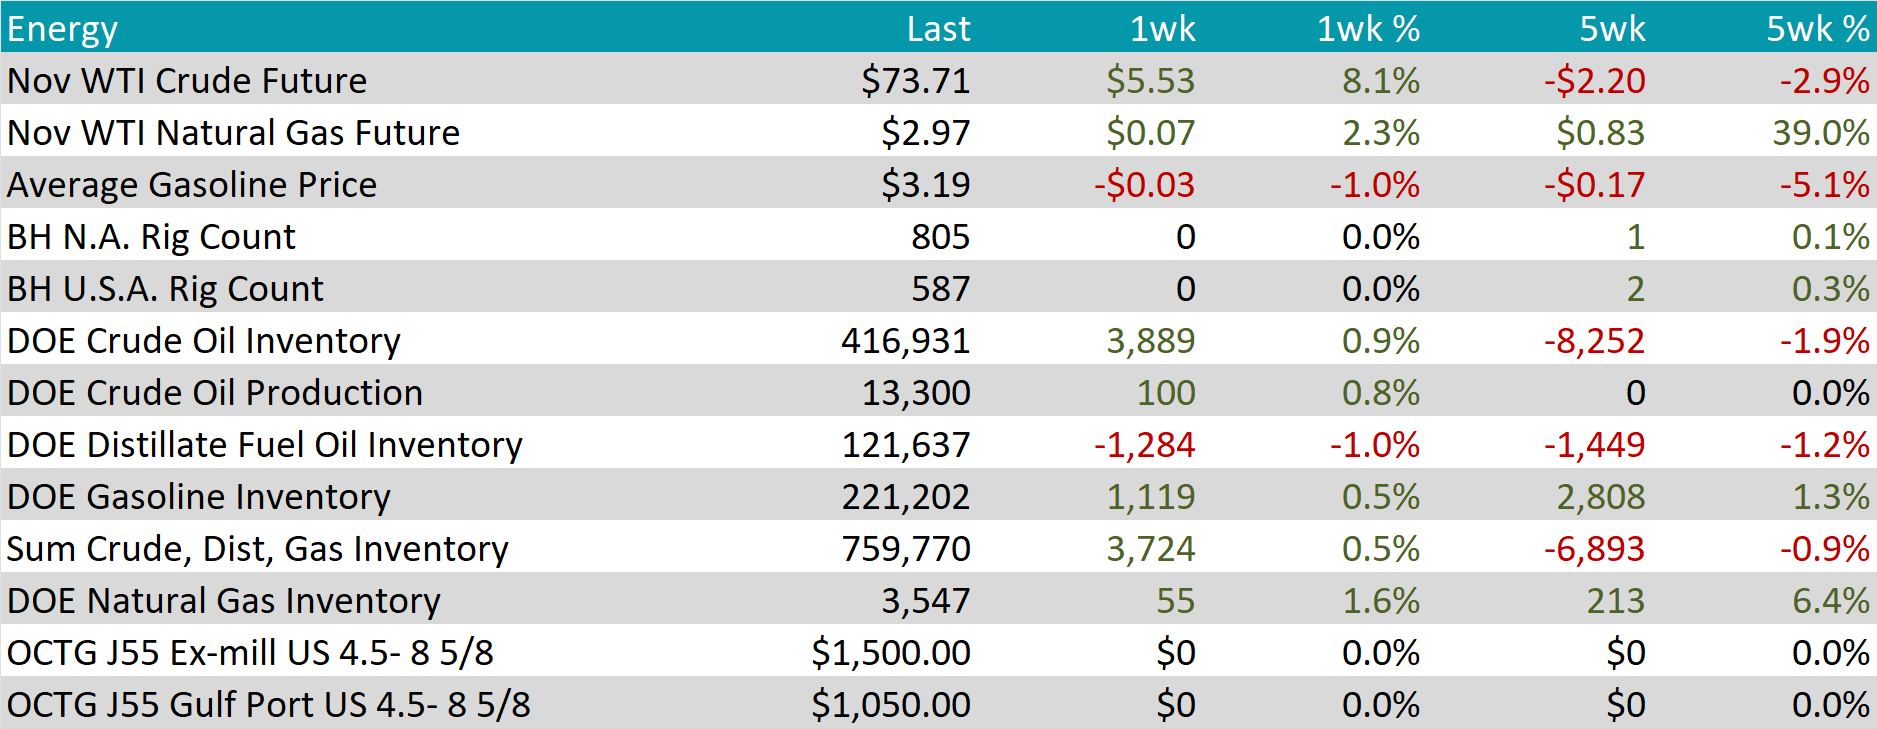
Task: Select the $73.71 crude price cell
Action: coord(915,80)
